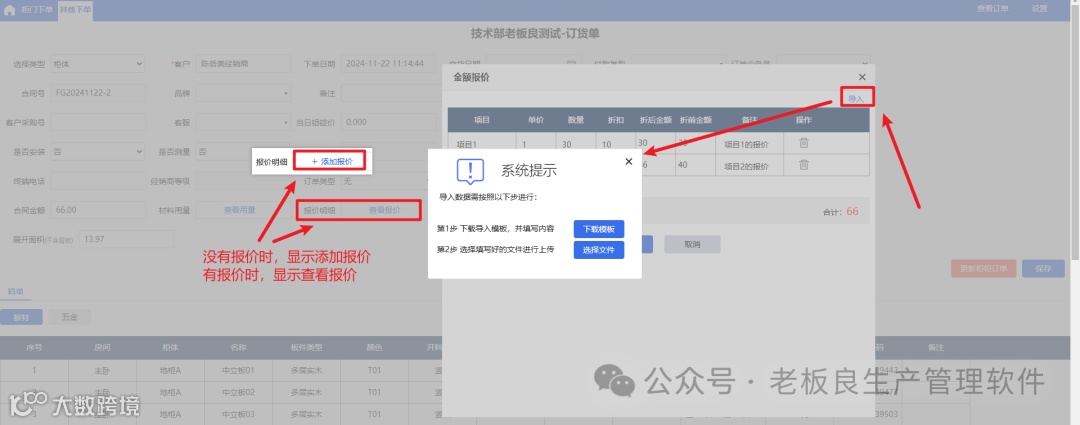Image resolution: width=1080 pixels, height=425 pixels.
Task: Click the 选择文件 button
Action: click(x=599, y=249)
